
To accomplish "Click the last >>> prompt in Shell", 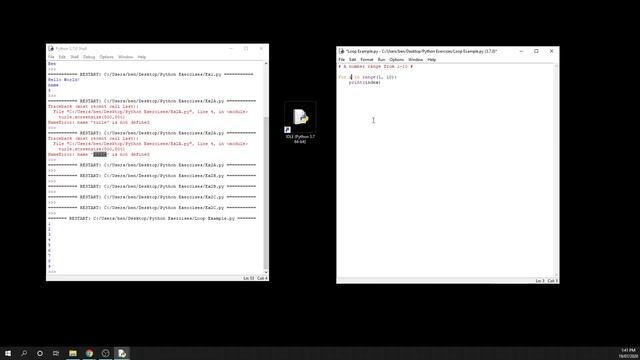I will [x=52, y=272].
